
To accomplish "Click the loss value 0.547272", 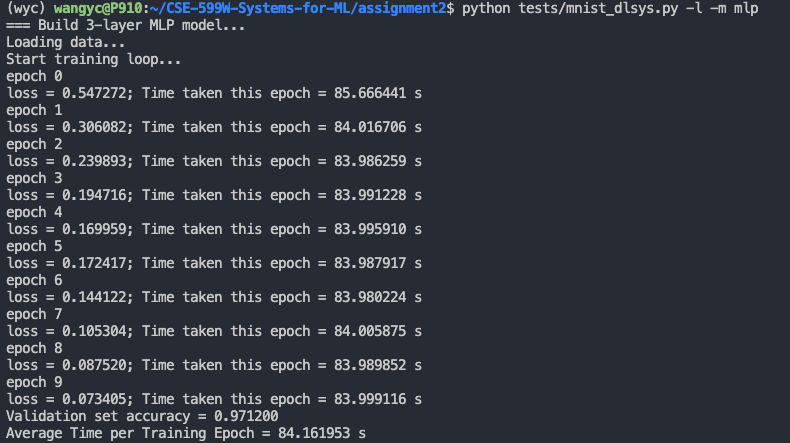I will pyautogui.click(x=92, y=94).
